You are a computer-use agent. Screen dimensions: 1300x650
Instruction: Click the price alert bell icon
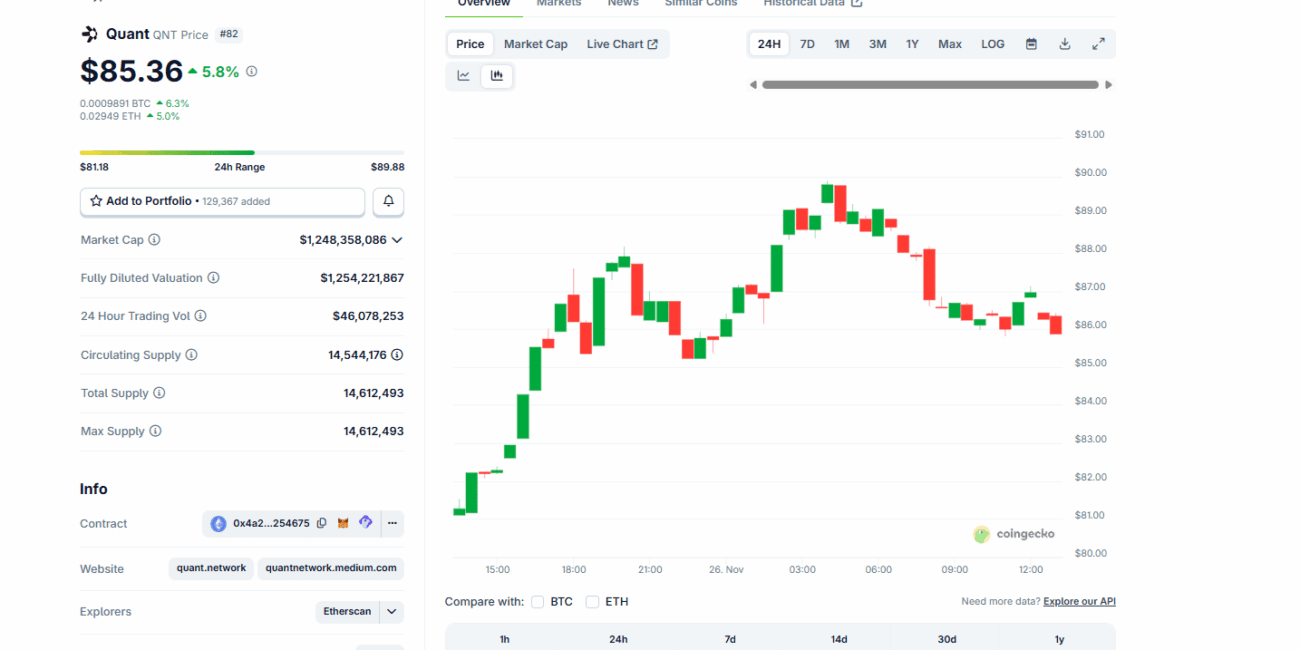388,201
